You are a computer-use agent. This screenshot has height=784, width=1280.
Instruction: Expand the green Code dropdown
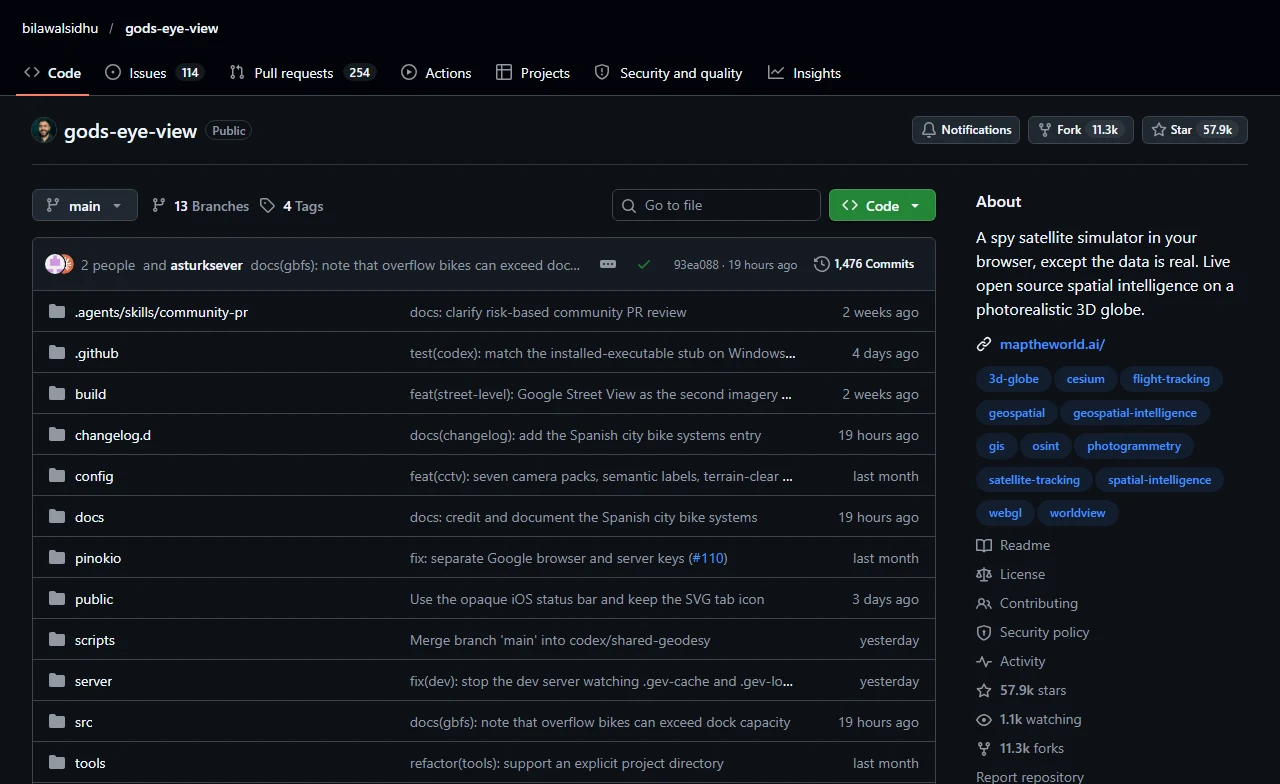click(x=882, y=205)
